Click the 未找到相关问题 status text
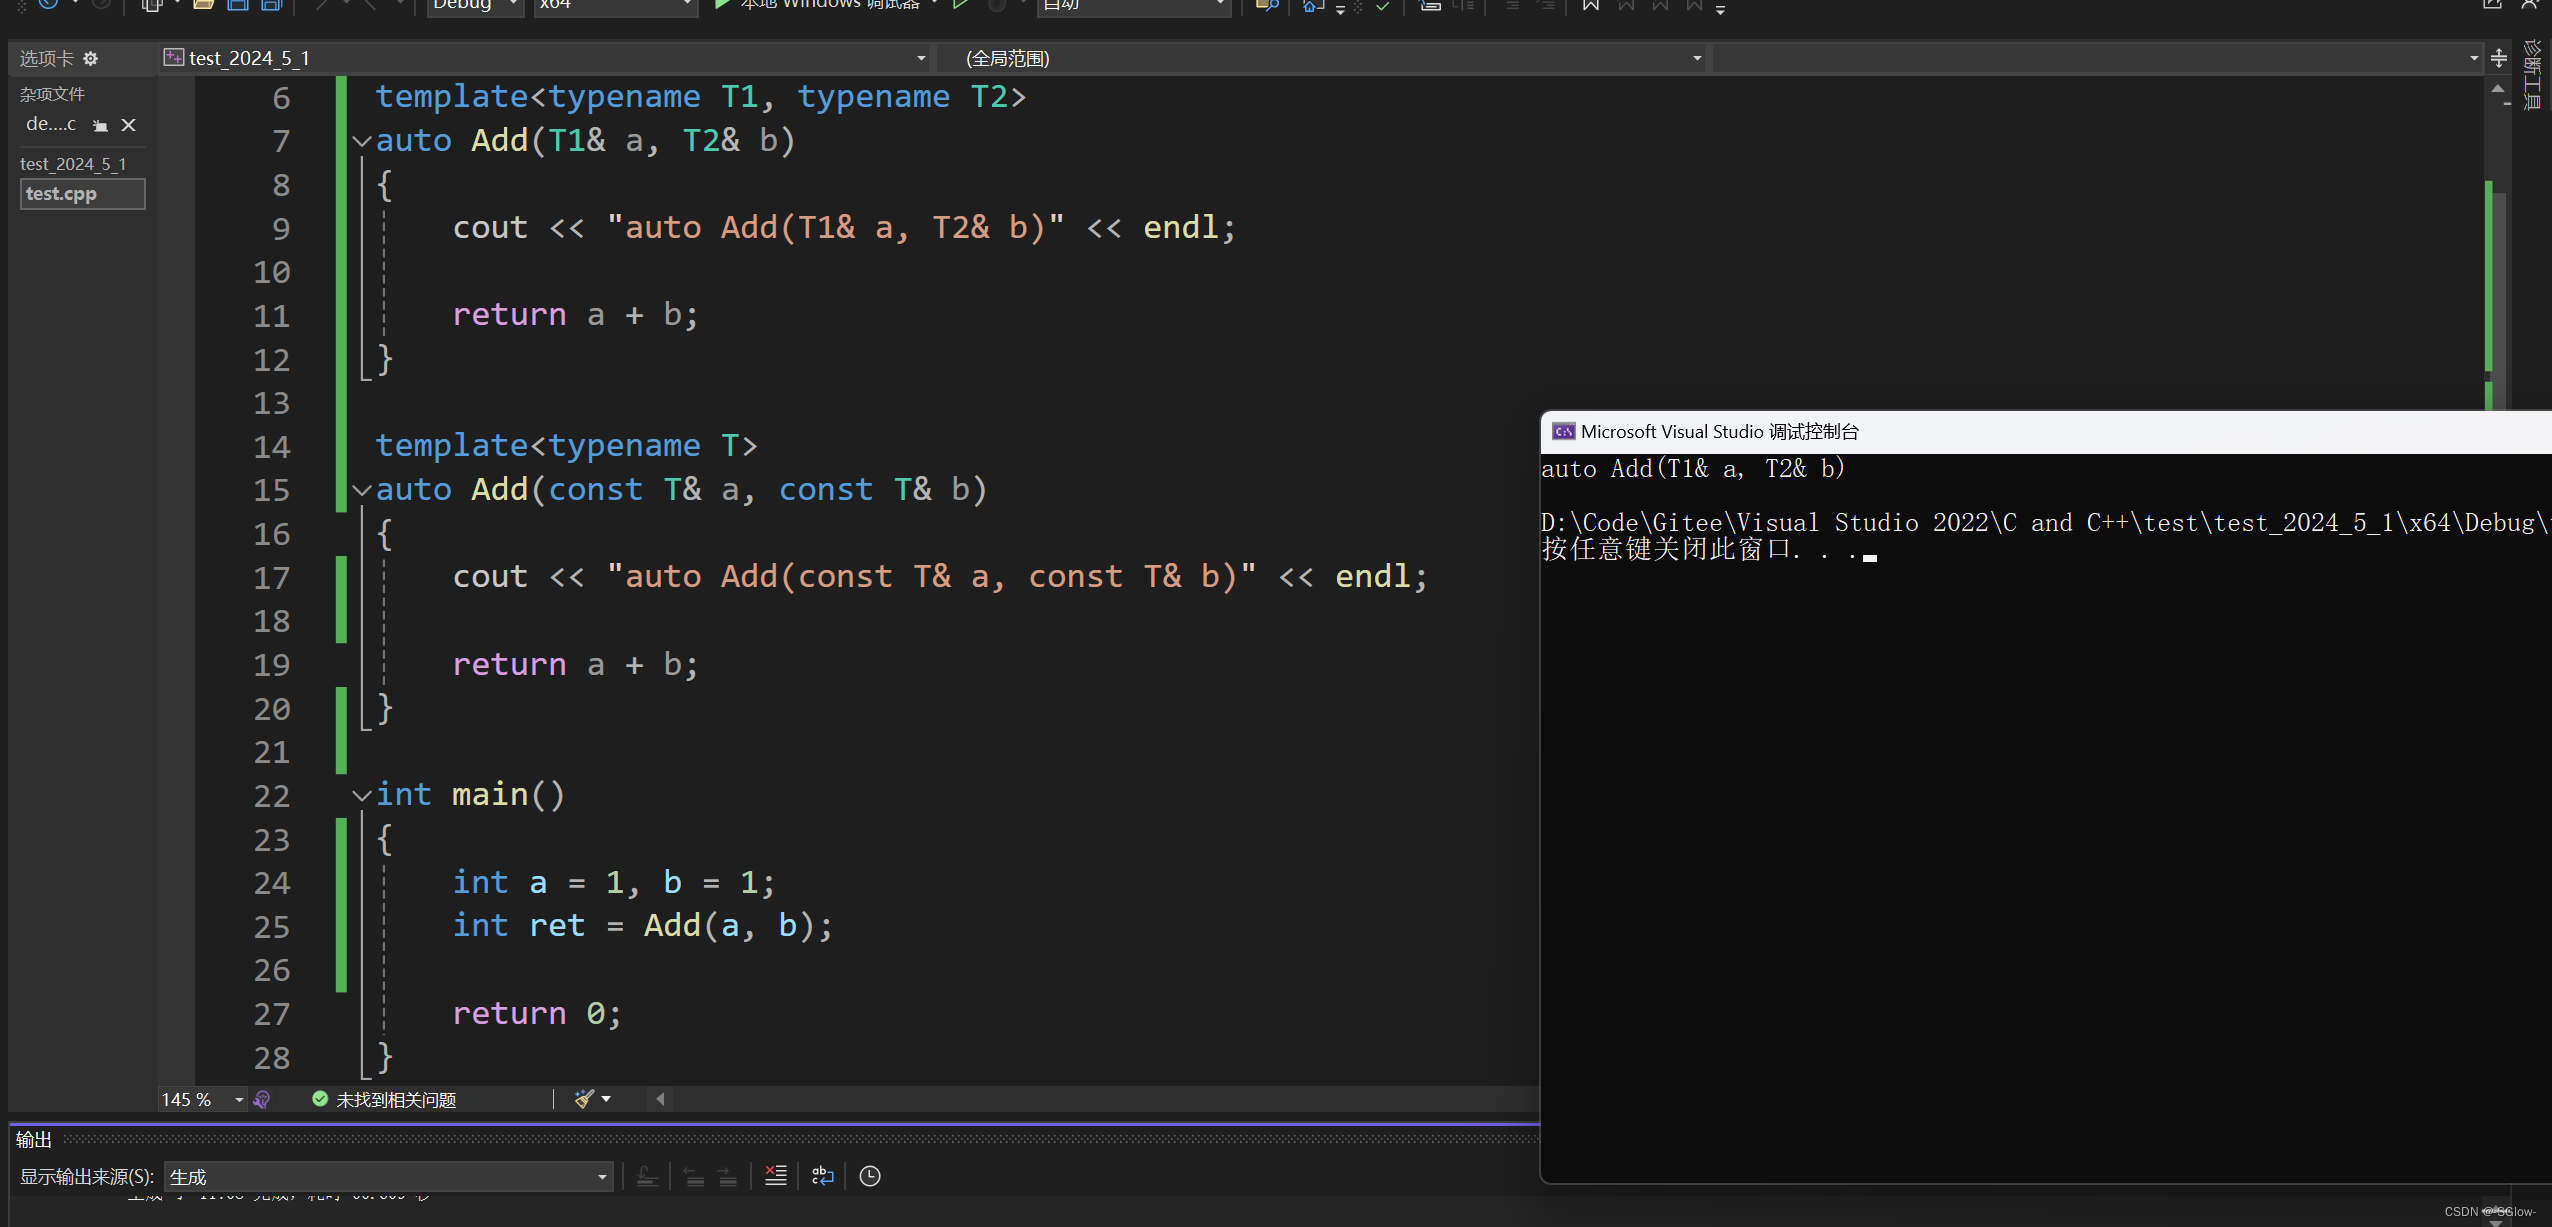This screenshot has width=2552, height=1227. click(396, 1099)
